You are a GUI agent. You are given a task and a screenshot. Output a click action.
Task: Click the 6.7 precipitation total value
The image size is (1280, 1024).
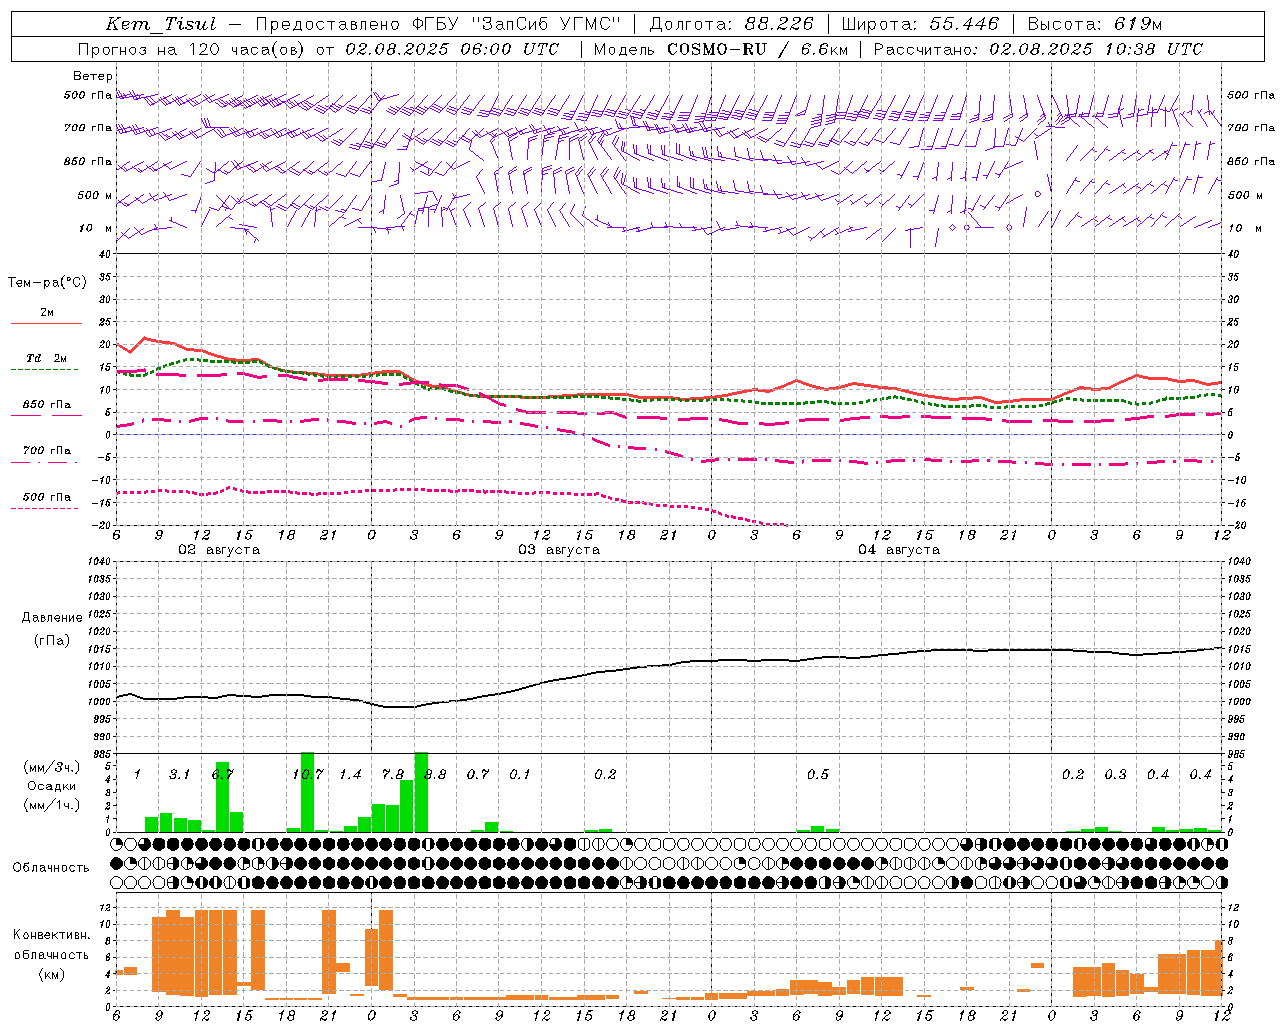(222, 775)
